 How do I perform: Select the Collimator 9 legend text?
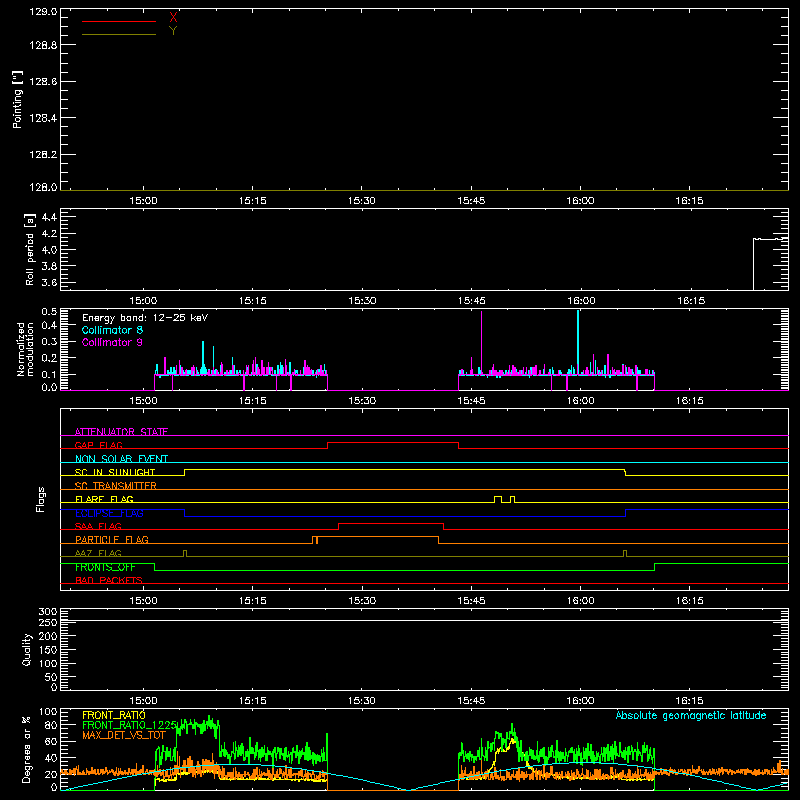(x=112, y=342)
